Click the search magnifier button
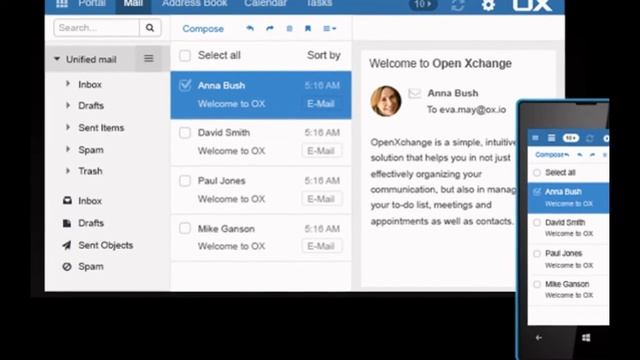This screenshot has height=360, width=640. (x=150, y=28)
